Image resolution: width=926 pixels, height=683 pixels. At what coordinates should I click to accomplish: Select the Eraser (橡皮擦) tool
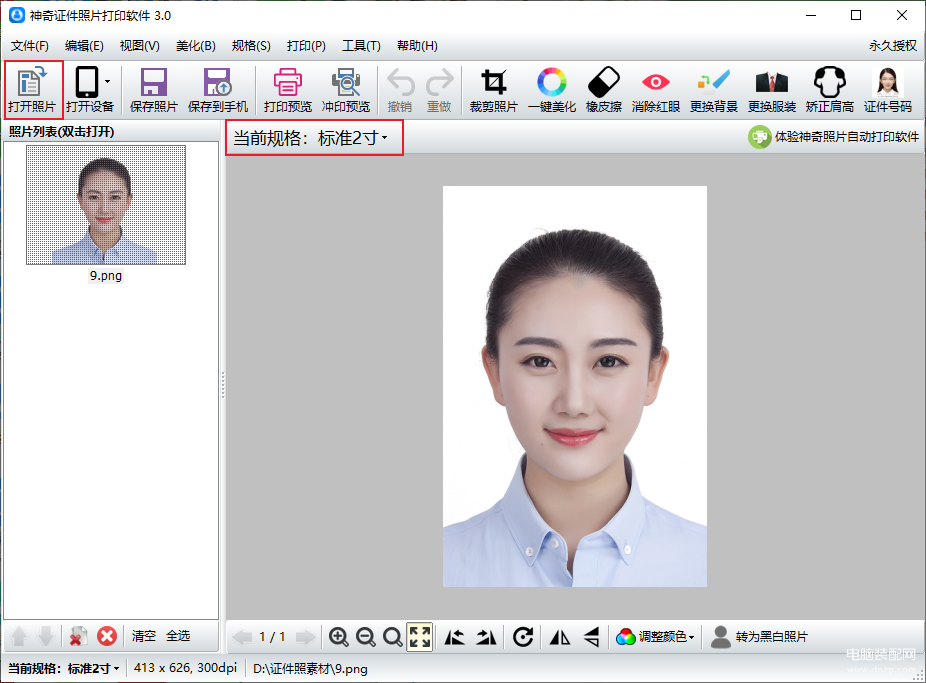tap(604, 90)
